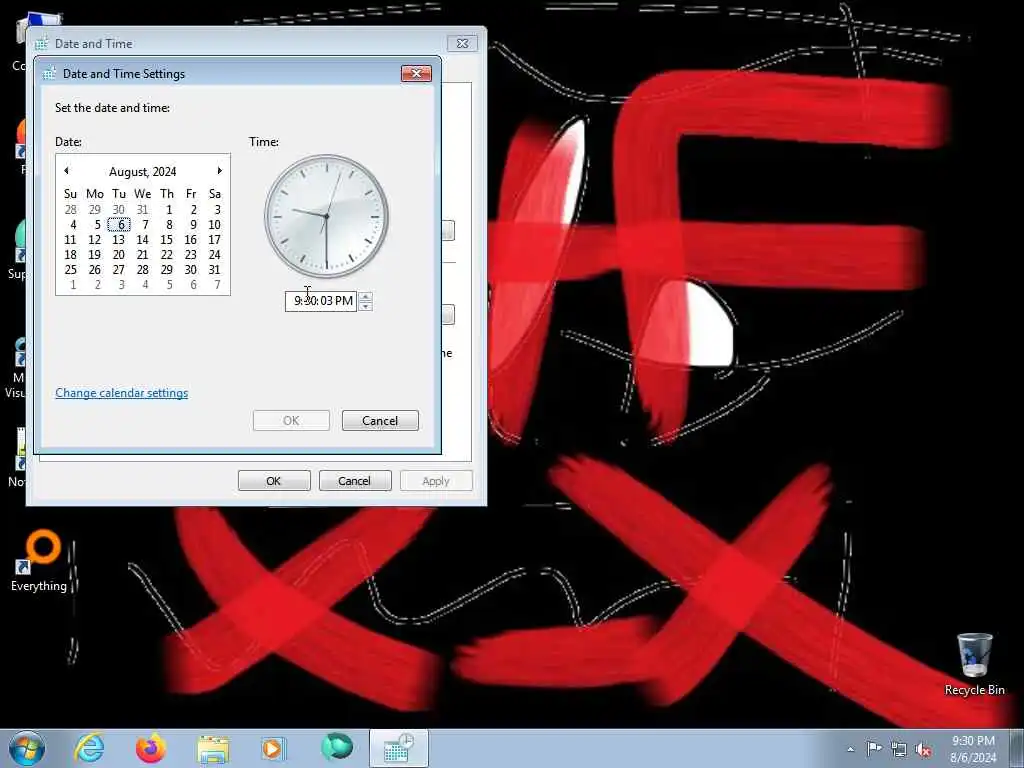Select August 19 in the calendar
1024x768 pixels.
[94, 255]
